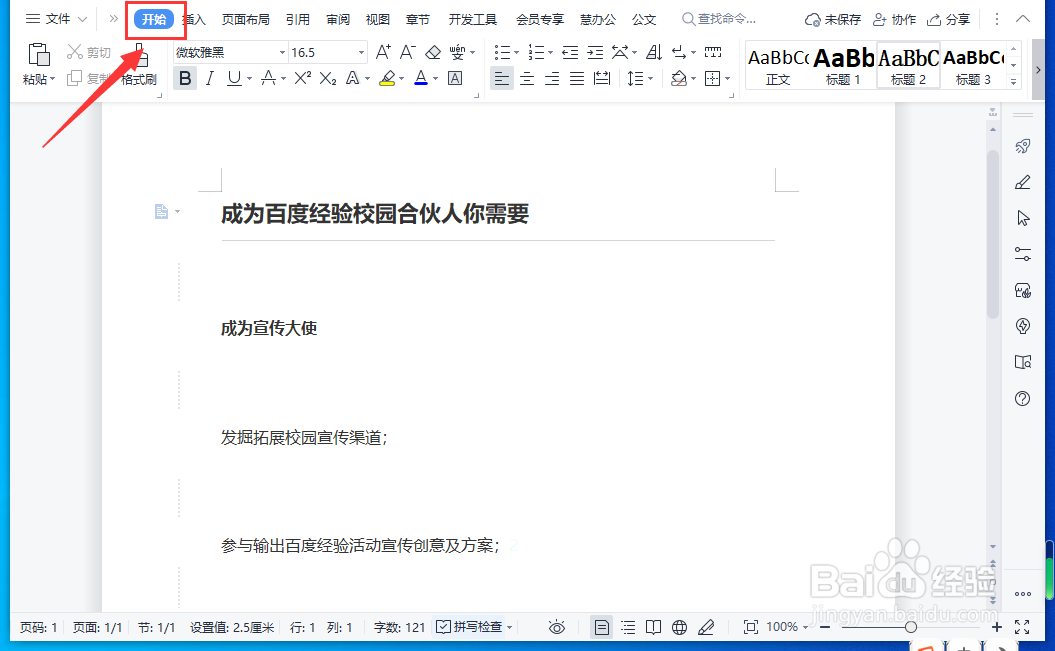1055x651 pixels.
Task: Click the blue font color A
Action: tap(421, 79)
